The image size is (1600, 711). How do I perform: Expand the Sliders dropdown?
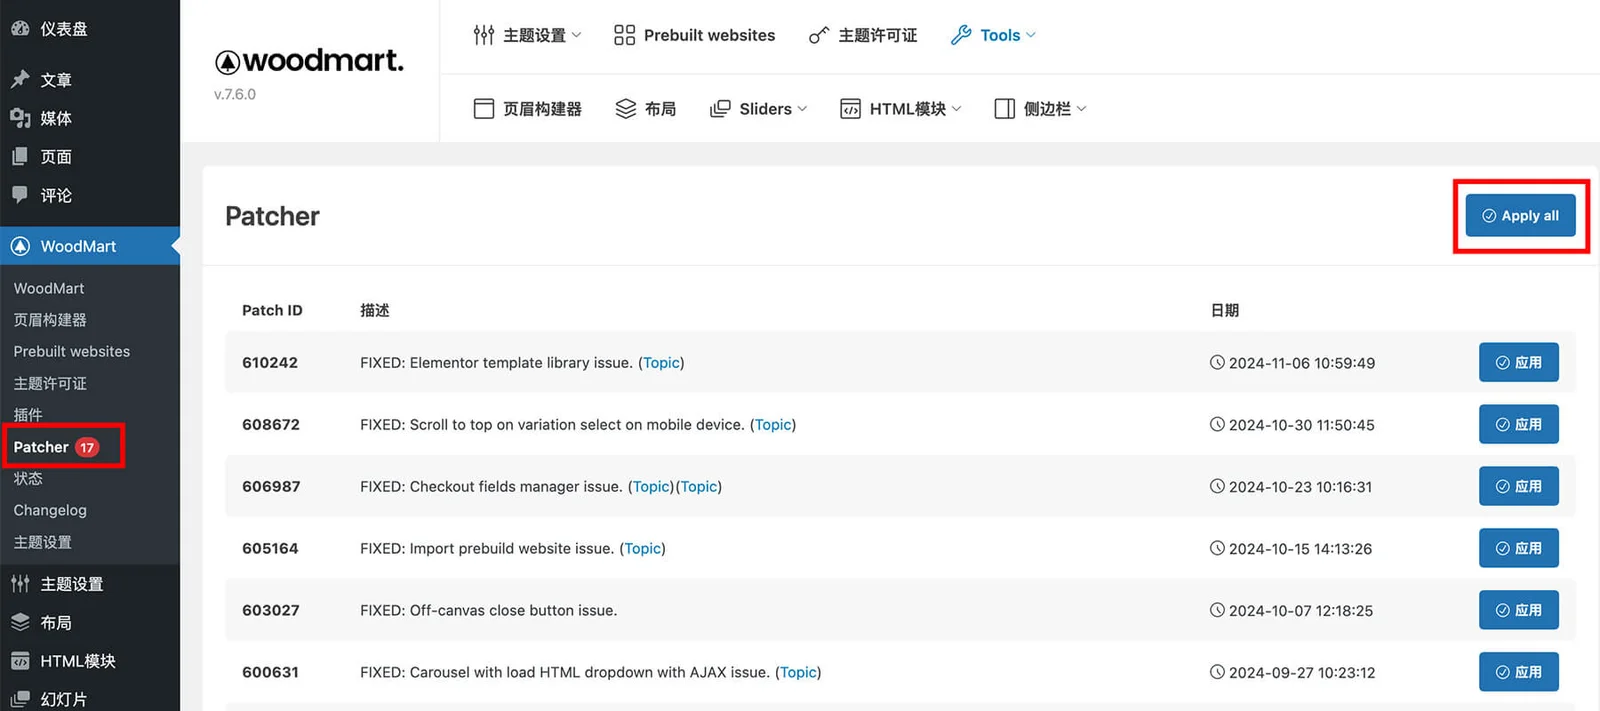pos(758,109)
